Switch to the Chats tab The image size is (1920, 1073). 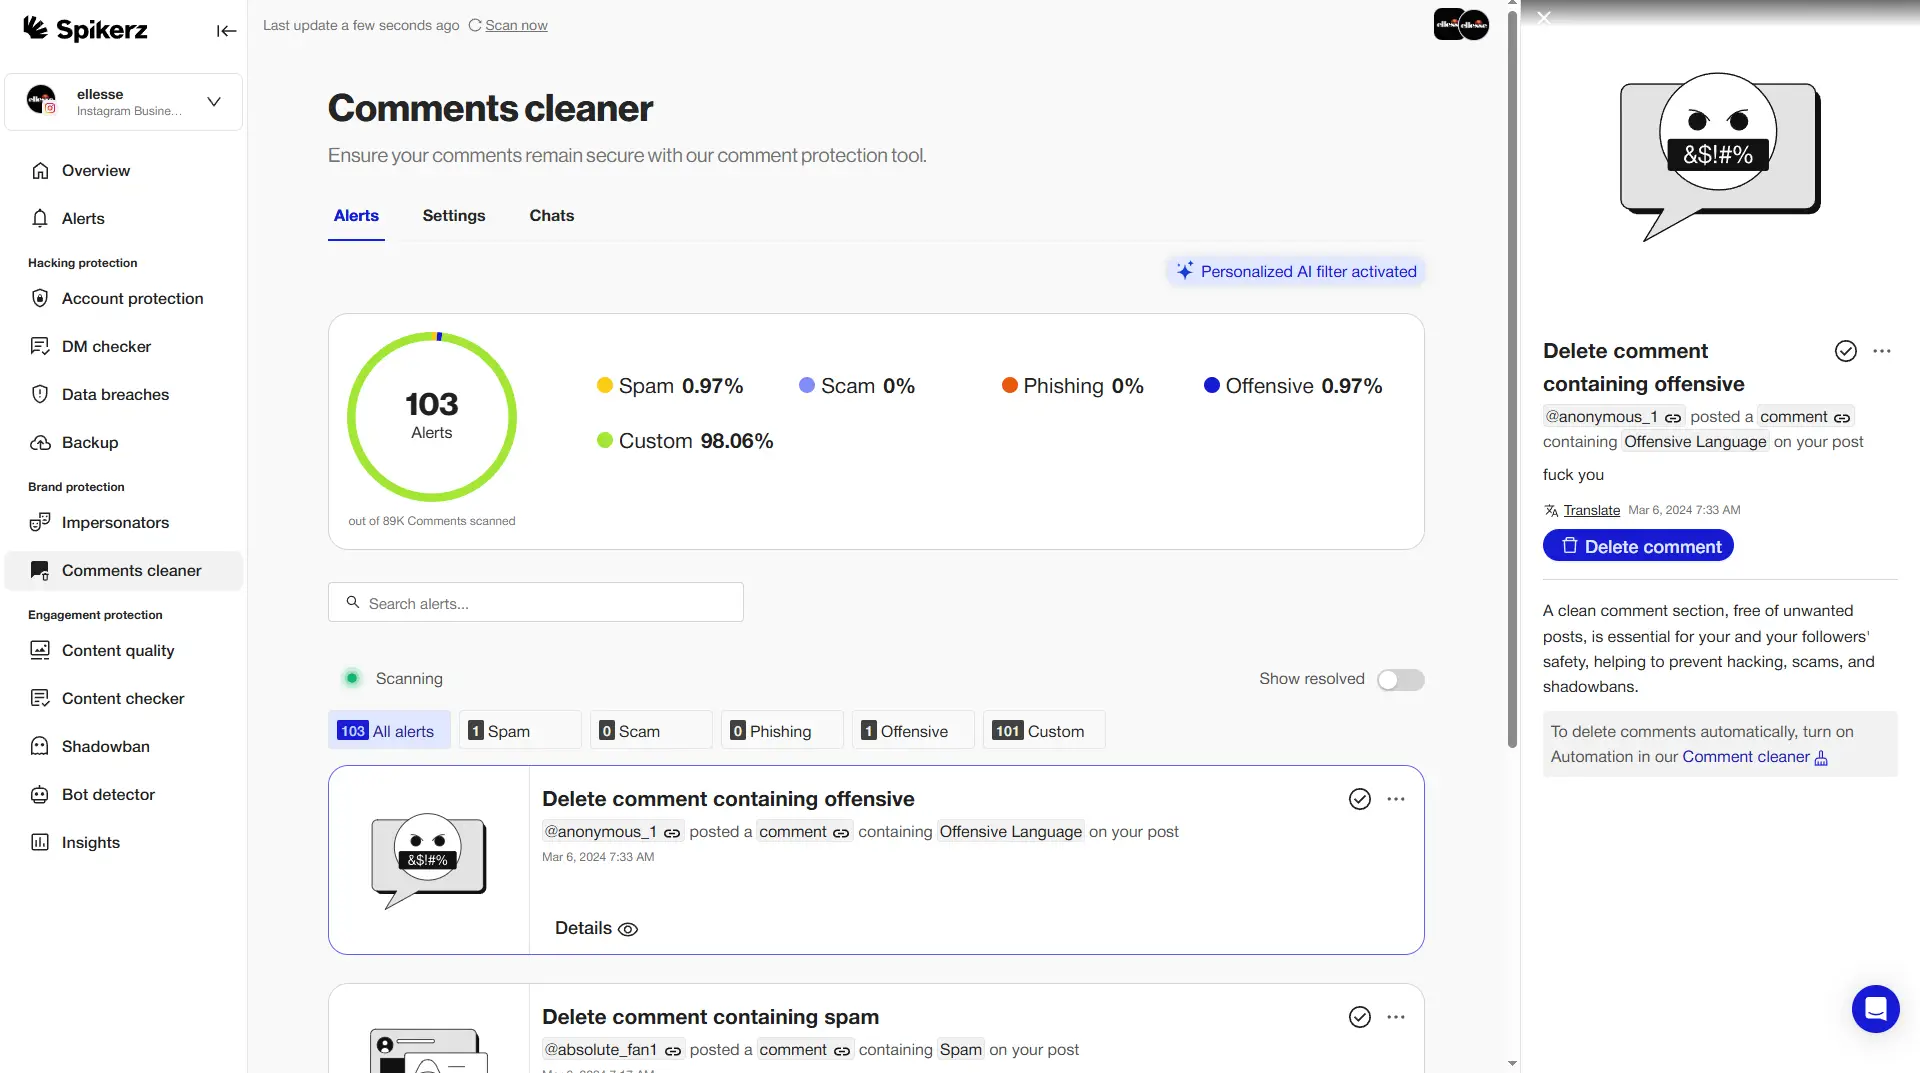pyautogui.click(x=552, y=216)
